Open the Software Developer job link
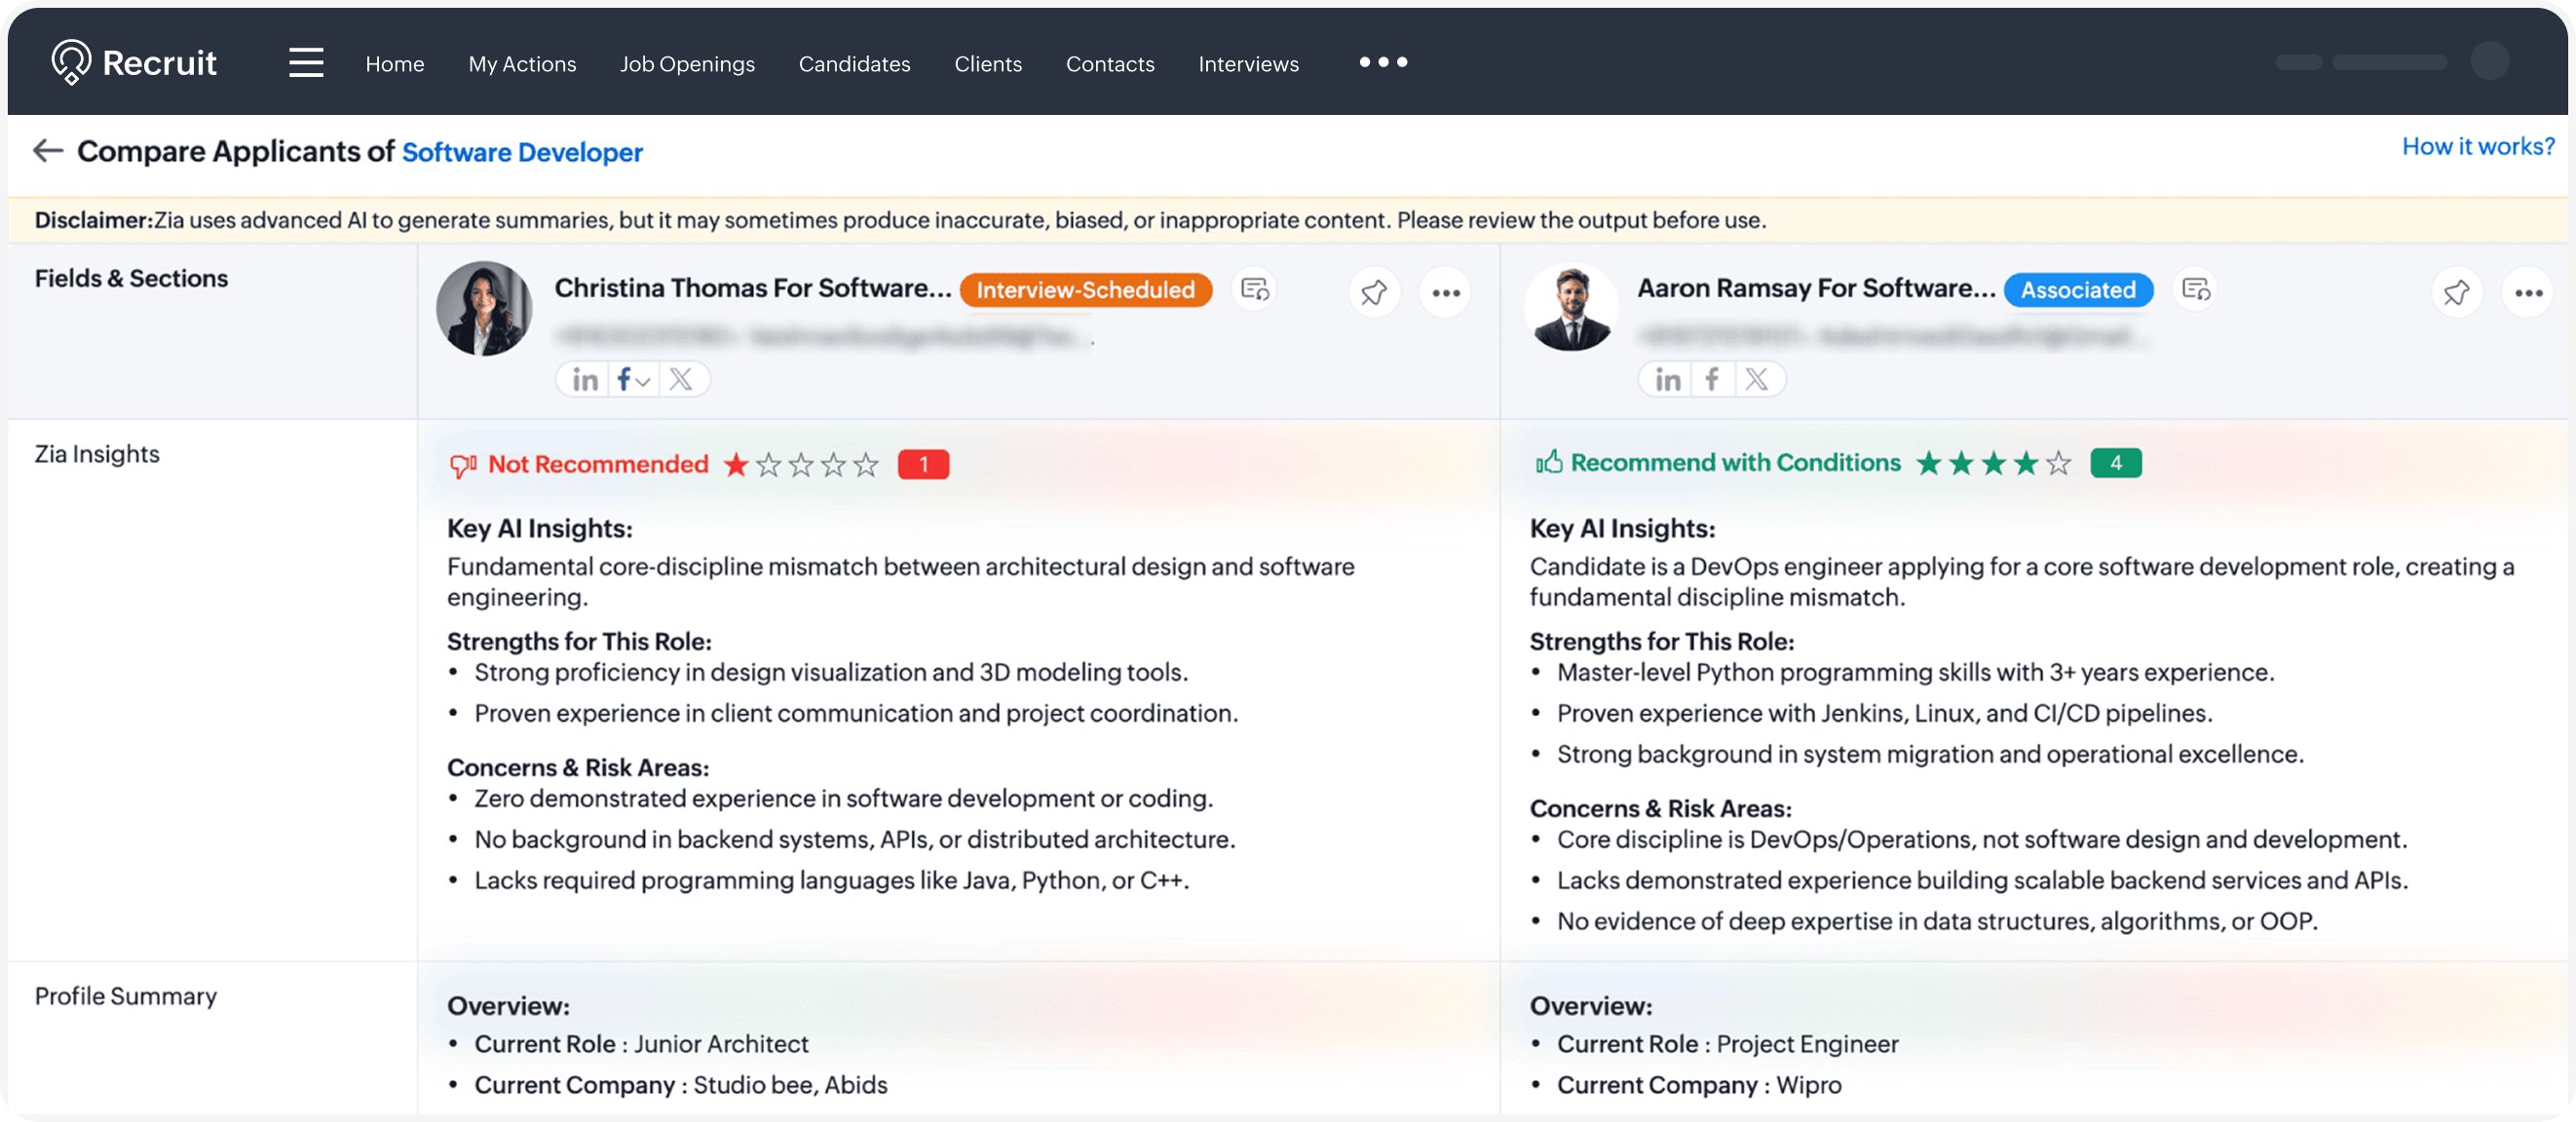This screenshot has height=1122, width=2576. pyautogui.click(x=522, y=152)
